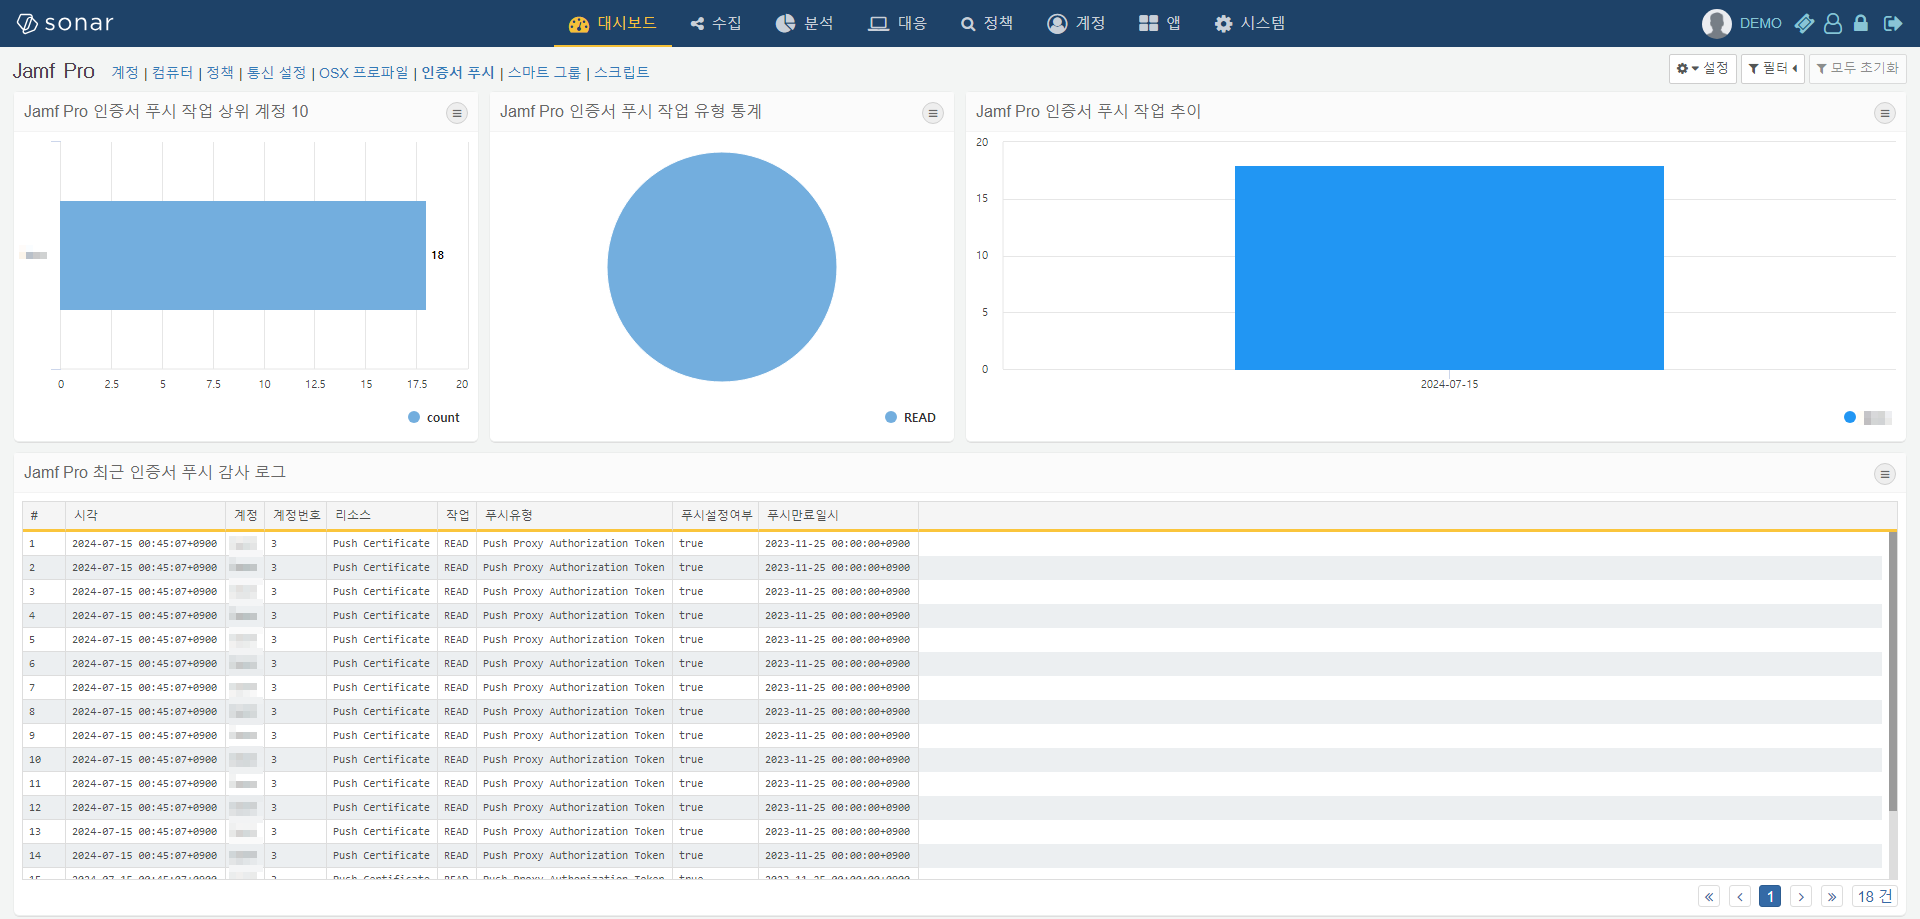Sort by 푸시설정여부 column header
The height and width of the screenshot is (919, 1920).
[715, 515]
